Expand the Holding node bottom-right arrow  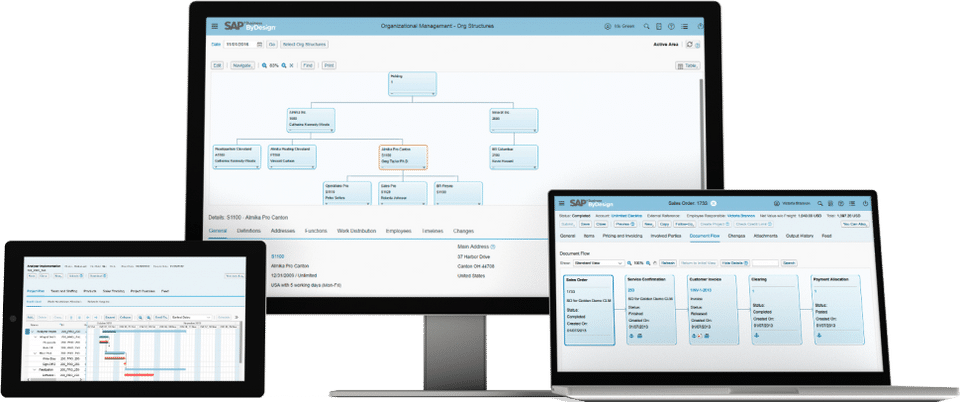[433, 94]
